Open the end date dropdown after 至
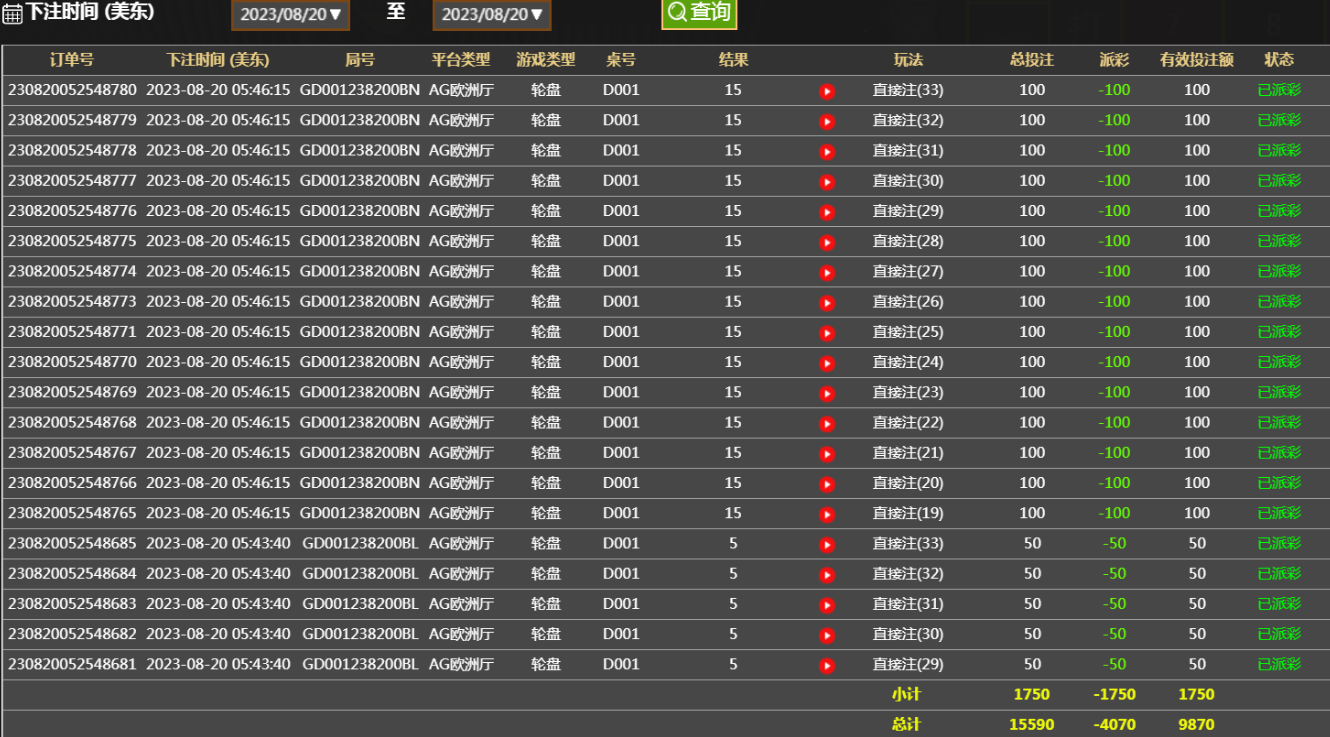The image size is (1330, 737). [492, 15]
